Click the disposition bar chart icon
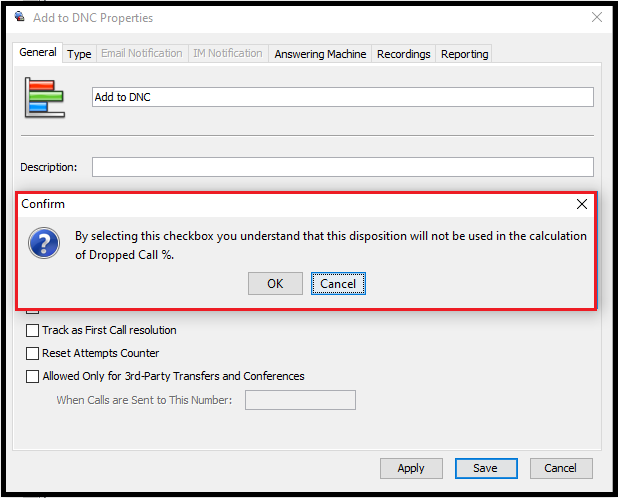This screenshot has height=498, width=618. pos(45,97)
